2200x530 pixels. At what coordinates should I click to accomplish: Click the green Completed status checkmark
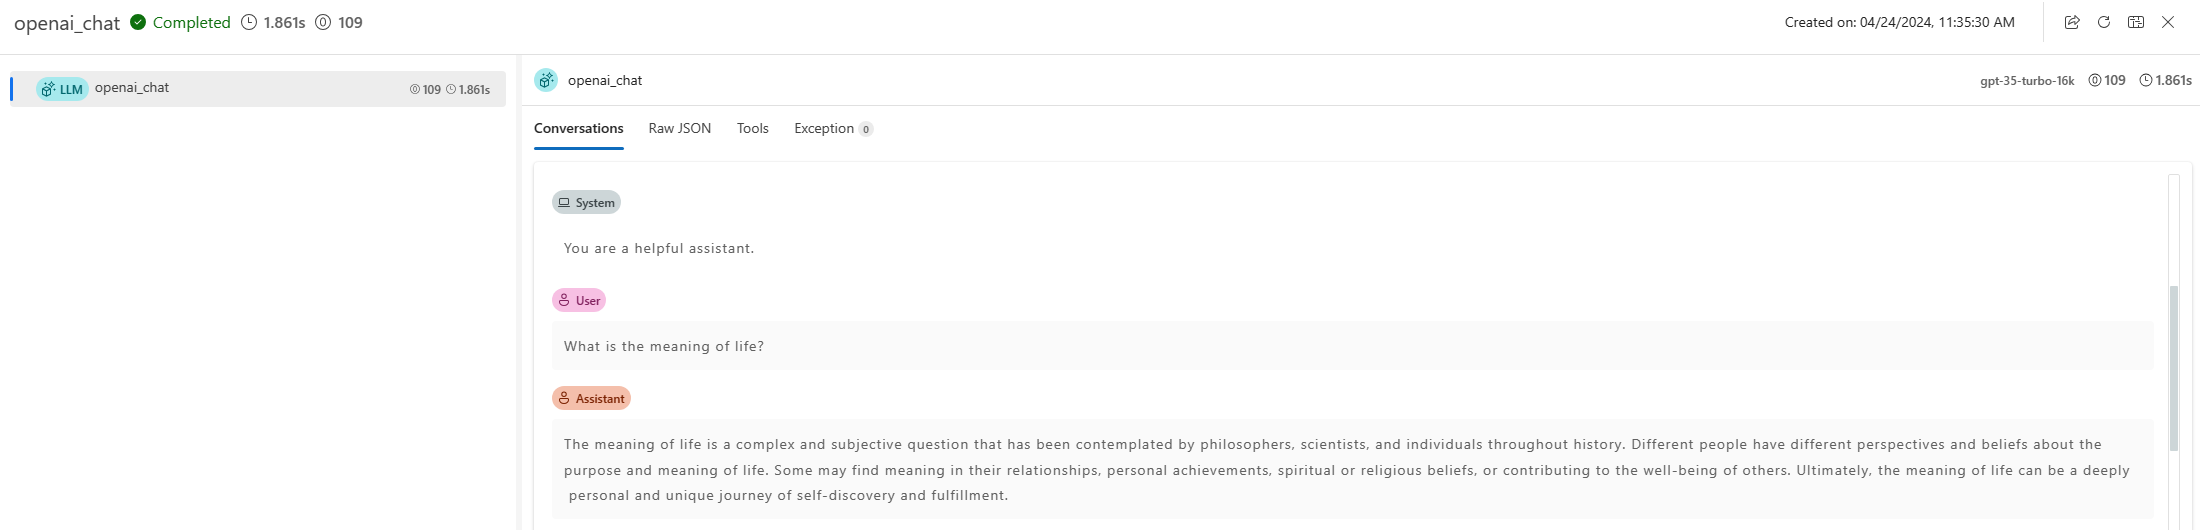point(138,22)
